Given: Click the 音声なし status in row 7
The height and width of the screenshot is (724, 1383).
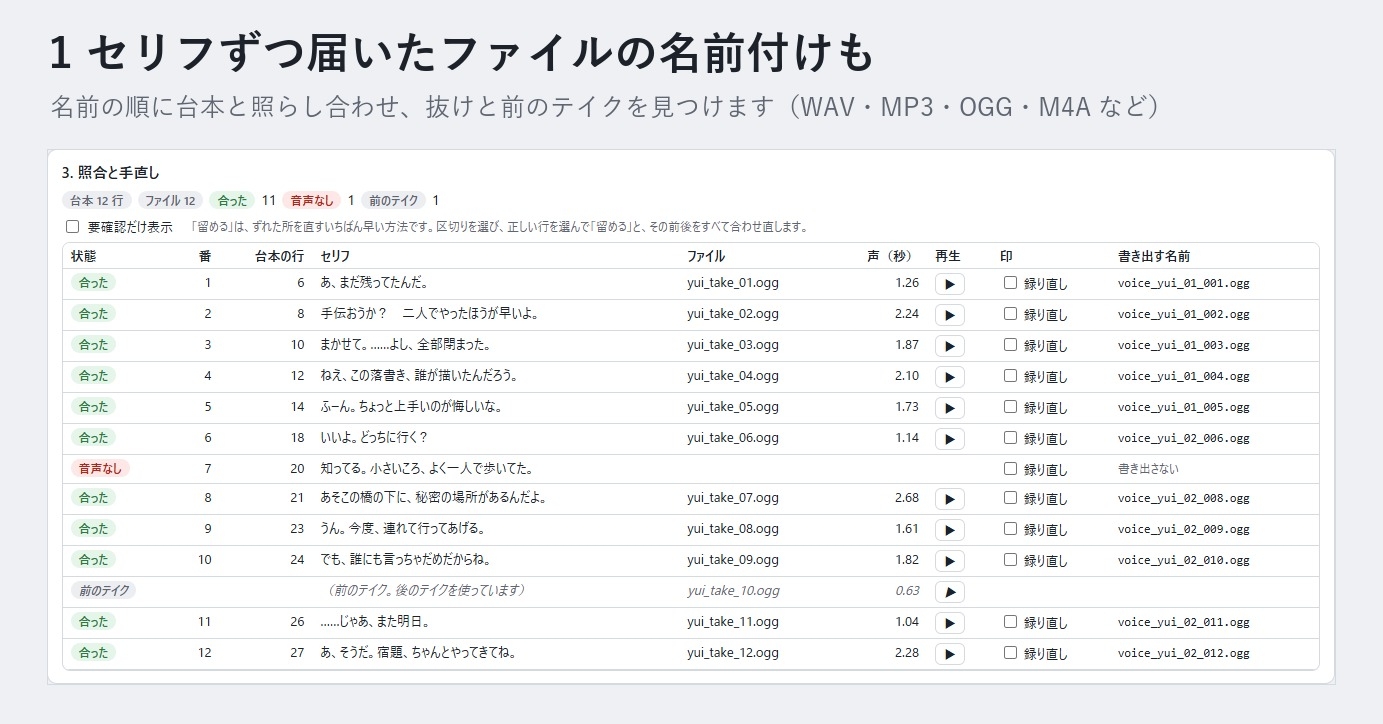Looking at the screenshot, I should (100, 468).
